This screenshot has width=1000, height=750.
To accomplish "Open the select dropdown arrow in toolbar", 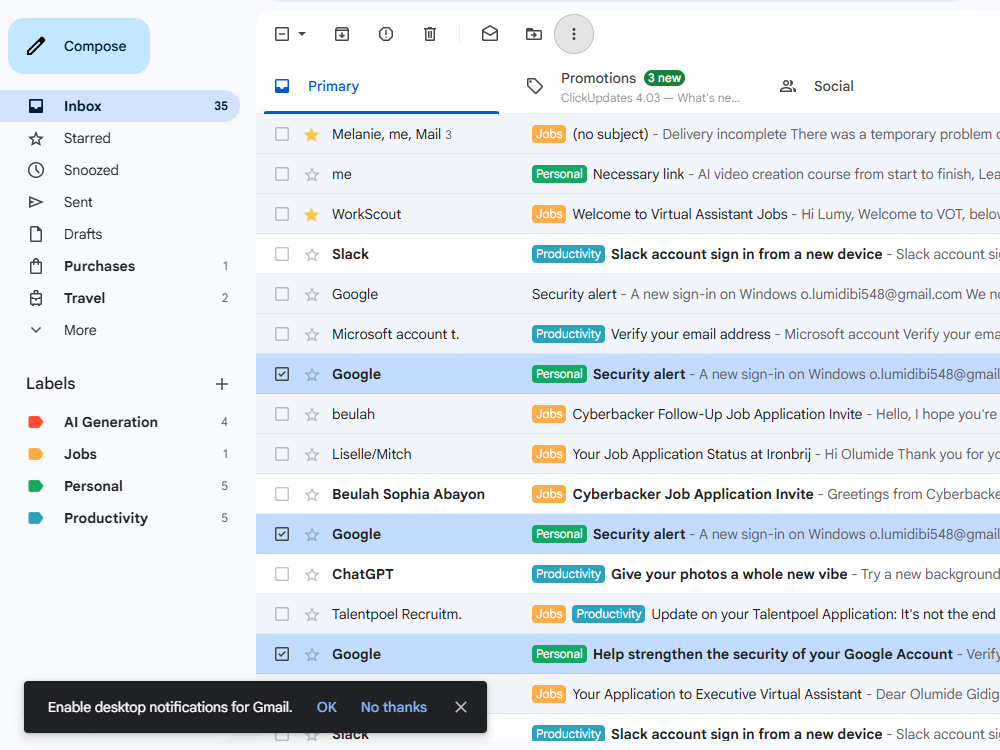I will tap(302, 34).
